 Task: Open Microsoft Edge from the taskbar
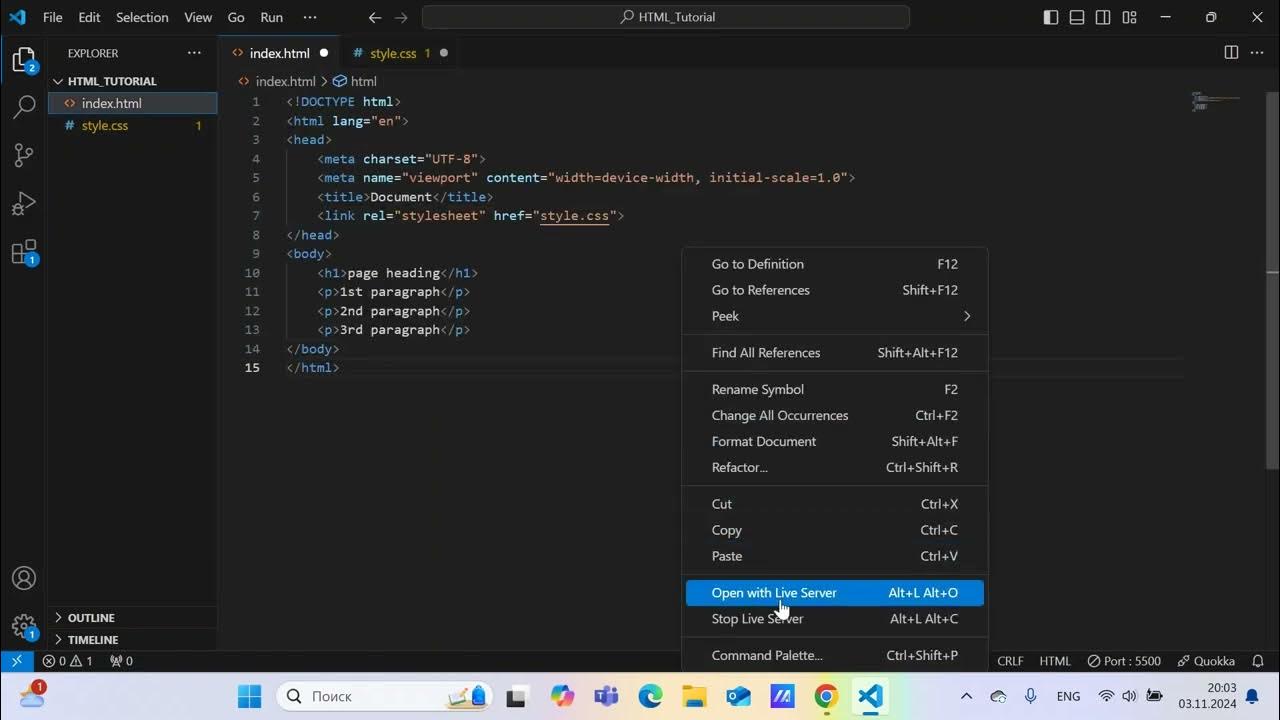[650, 696]
